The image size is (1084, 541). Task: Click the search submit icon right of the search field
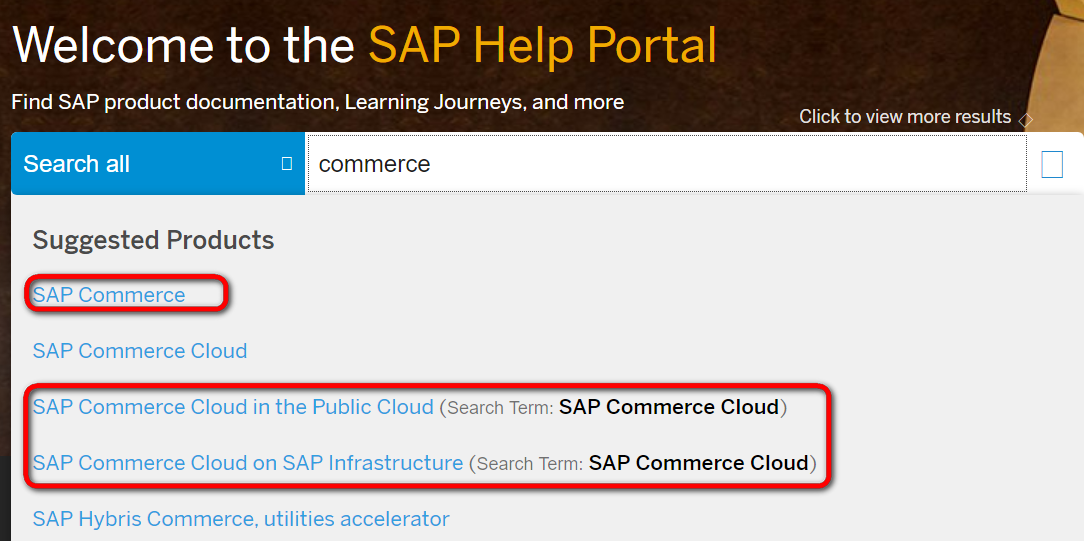click(1052, 164)
